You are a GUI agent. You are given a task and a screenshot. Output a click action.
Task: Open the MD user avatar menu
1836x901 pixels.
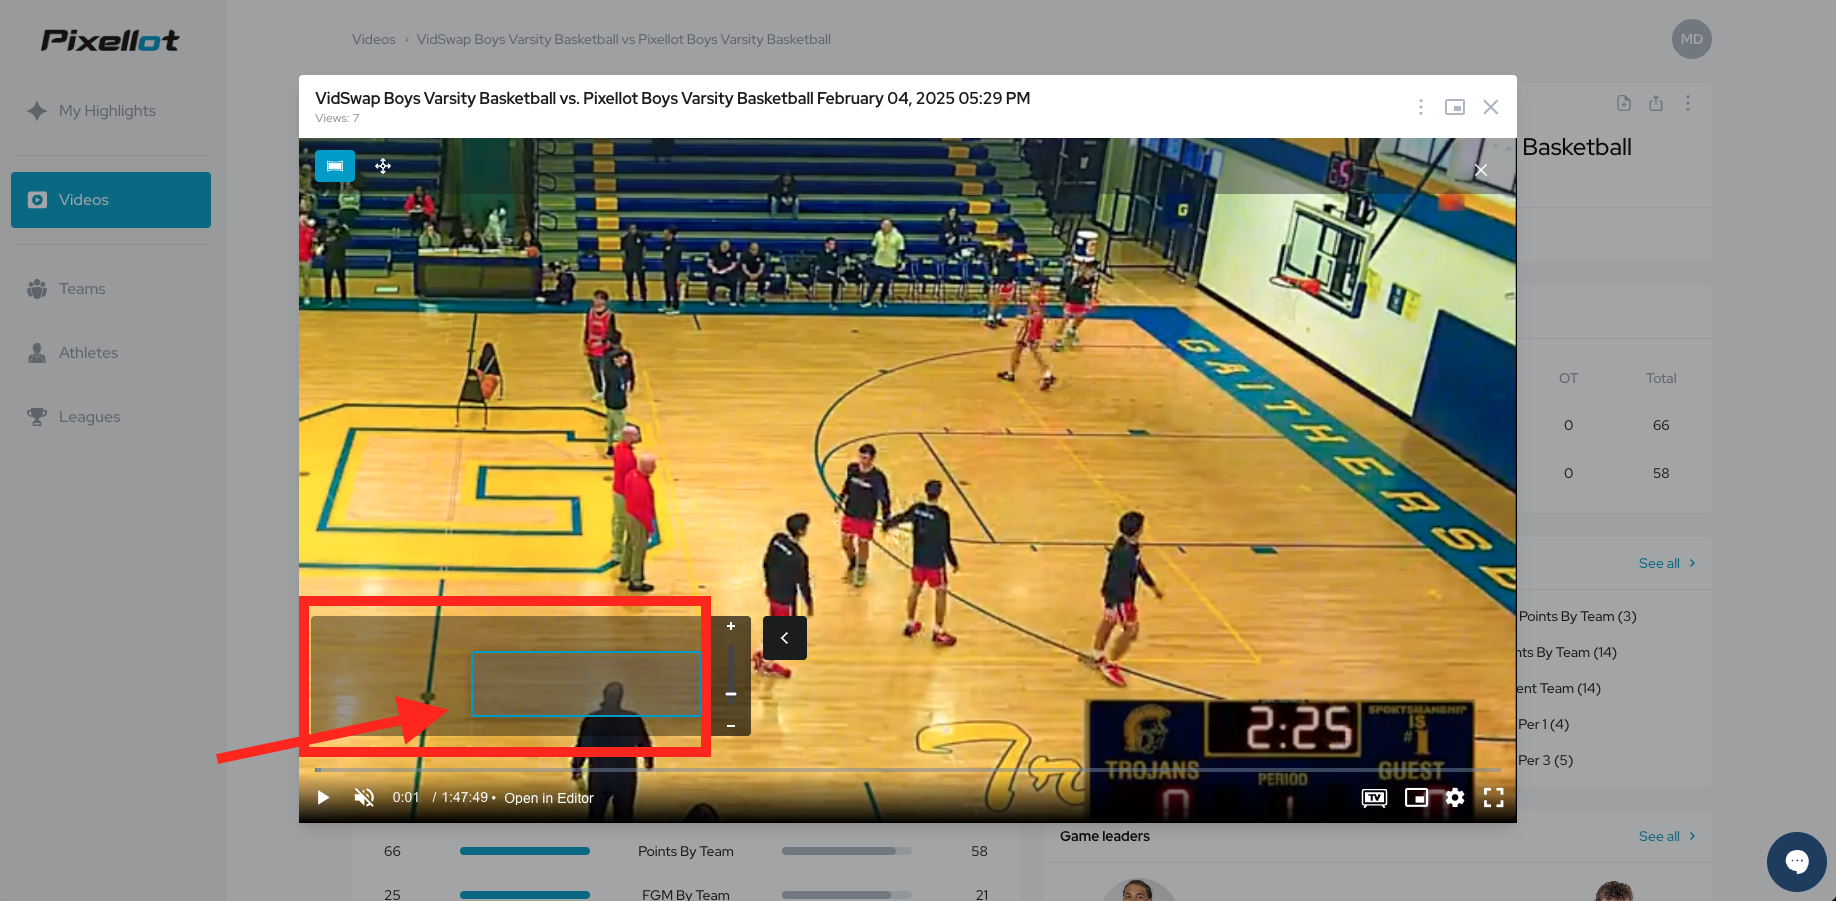pyautogui.click(x=1691, y=39)
